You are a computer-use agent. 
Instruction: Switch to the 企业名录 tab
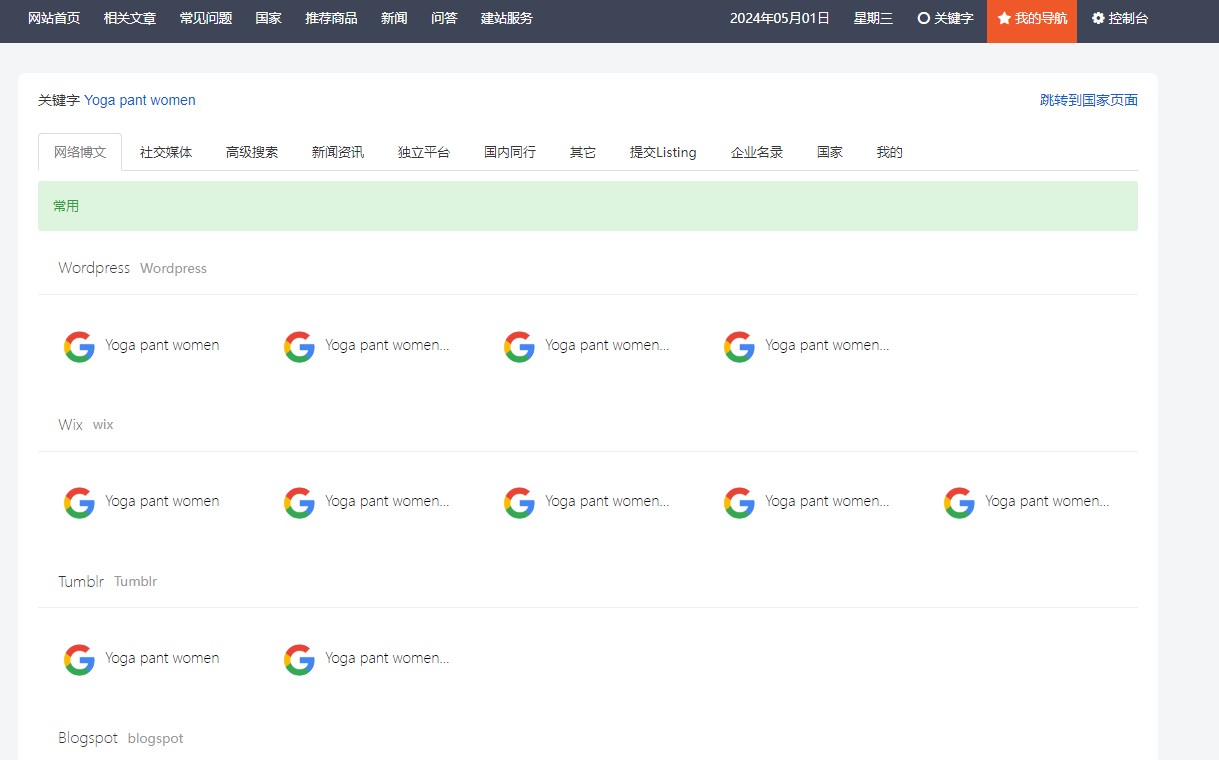point(757,152)
